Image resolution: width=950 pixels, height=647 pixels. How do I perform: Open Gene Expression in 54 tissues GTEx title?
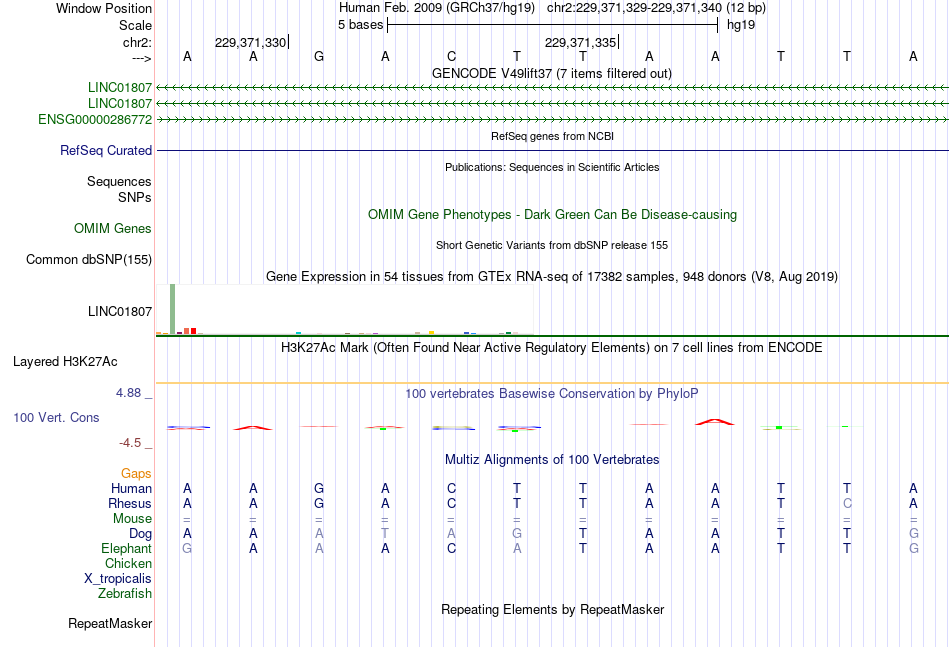point(552,277)
